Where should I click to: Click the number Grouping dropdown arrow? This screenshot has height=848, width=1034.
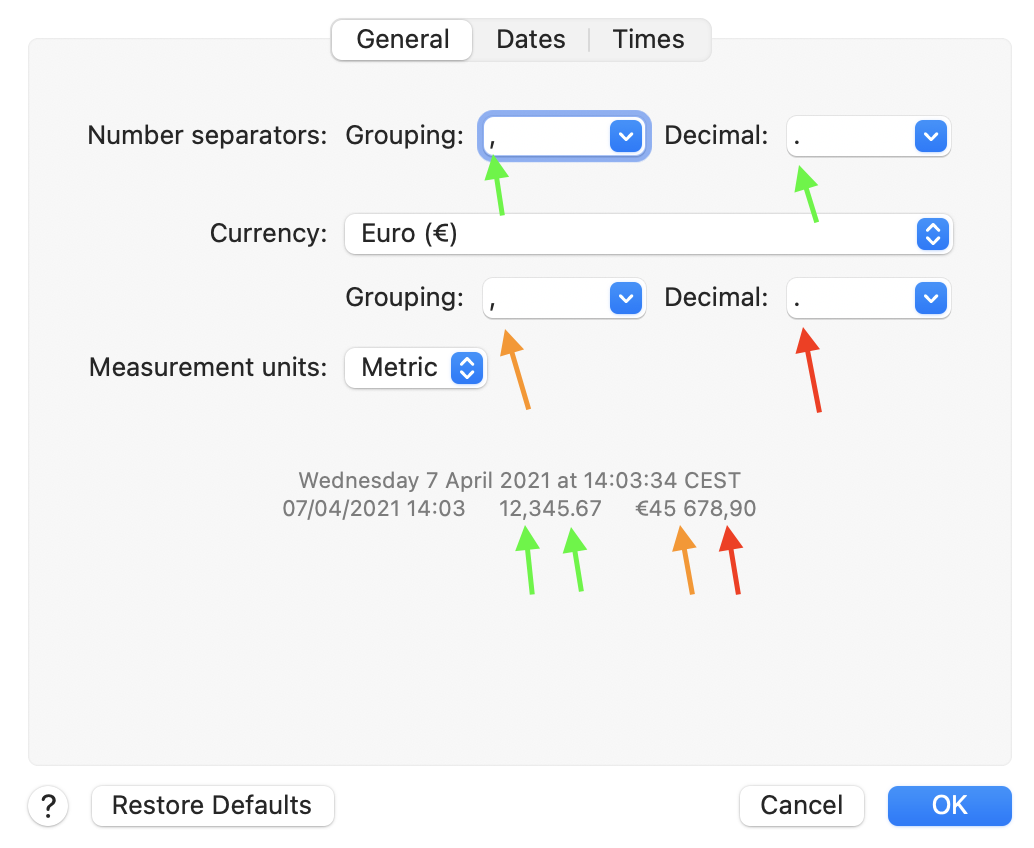[x=624, y=136]
